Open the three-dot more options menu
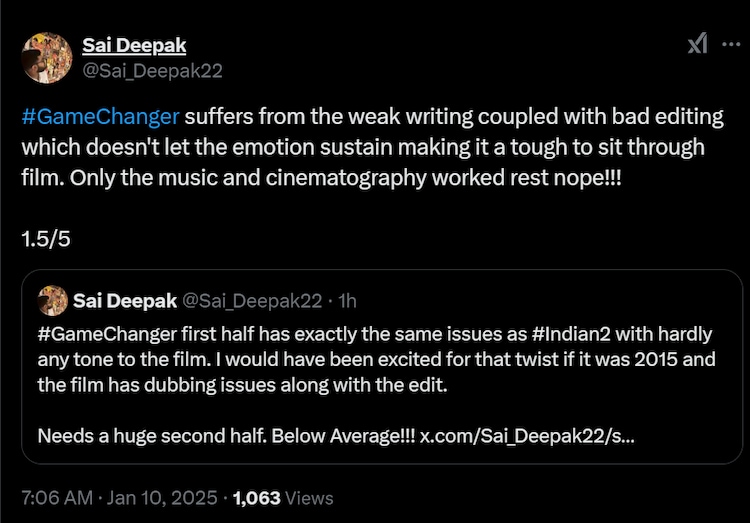Image resolution: width=750 pixels, height=523 pixels. point(730,44)
